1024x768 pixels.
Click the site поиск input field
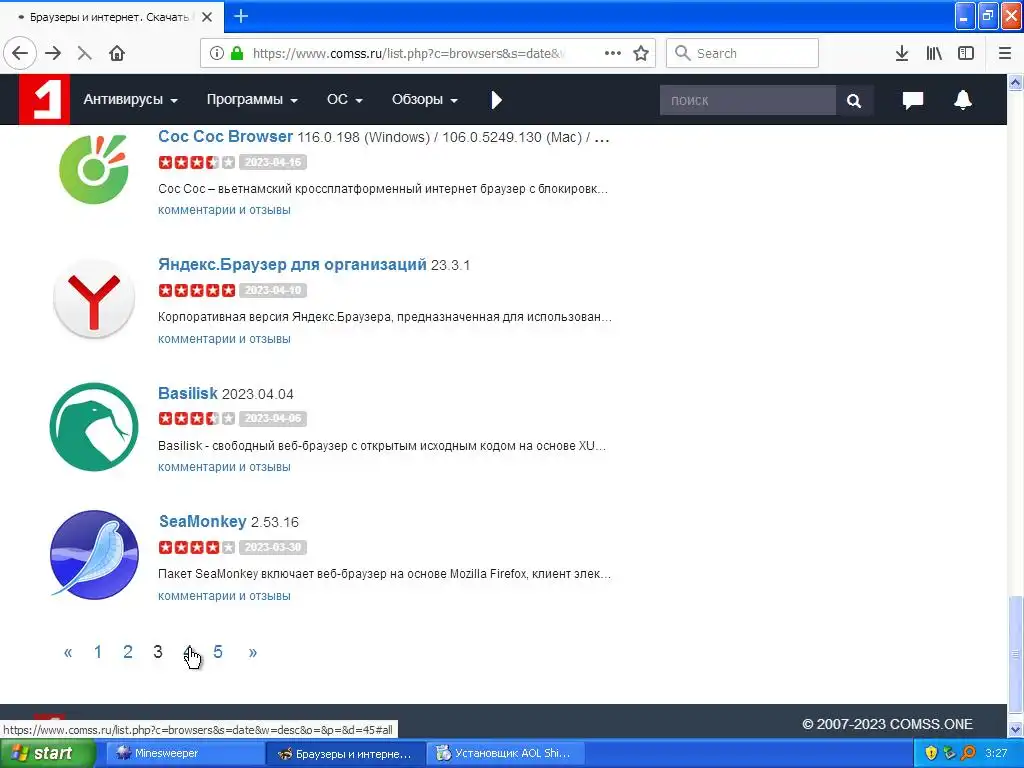(748, 100)
